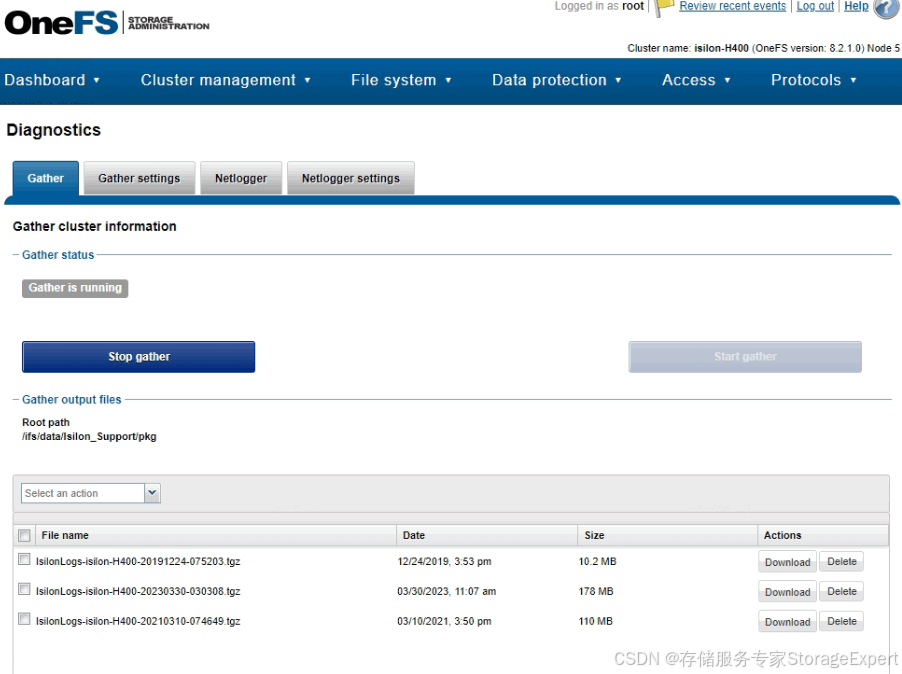Open the Protocols menu

point(813,80)
